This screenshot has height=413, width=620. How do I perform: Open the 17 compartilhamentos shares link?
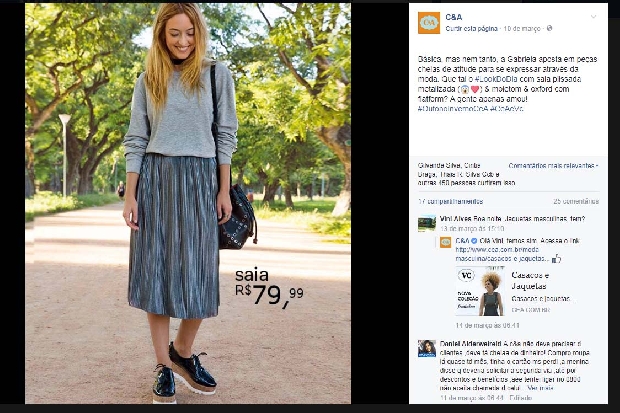pos(450,202)
